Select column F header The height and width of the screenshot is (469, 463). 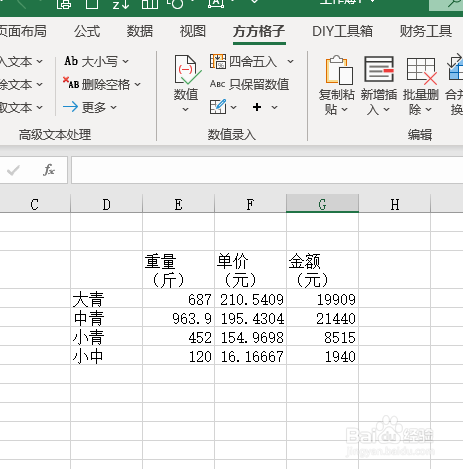250,204
